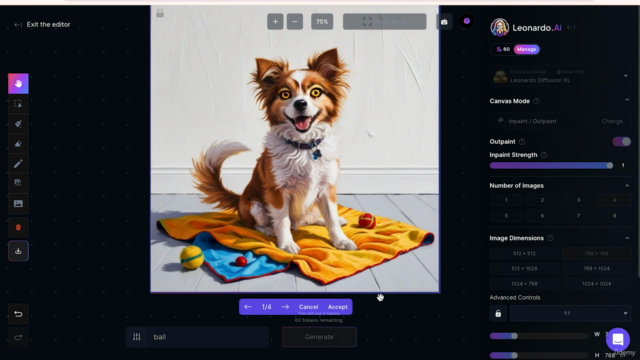Open the Leonardo Diffusion XL model dropdown
The image size is (640, 360).
(x=560, y=76)
